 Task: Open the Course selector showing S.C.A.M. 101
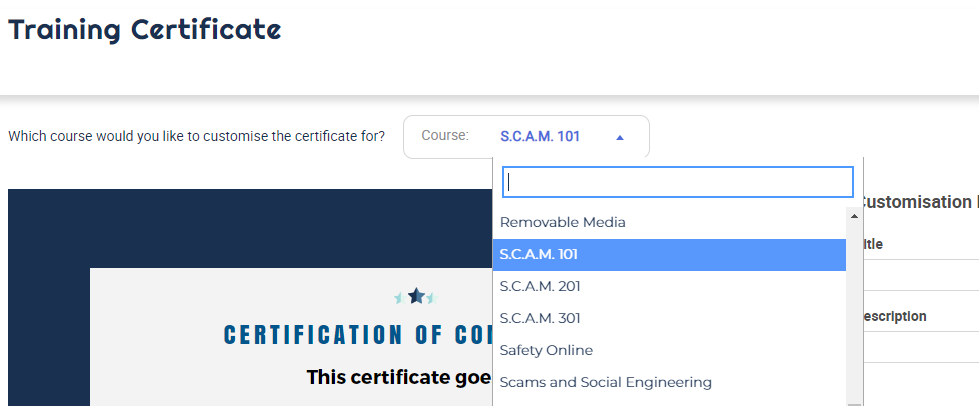(x=526, y=137)
